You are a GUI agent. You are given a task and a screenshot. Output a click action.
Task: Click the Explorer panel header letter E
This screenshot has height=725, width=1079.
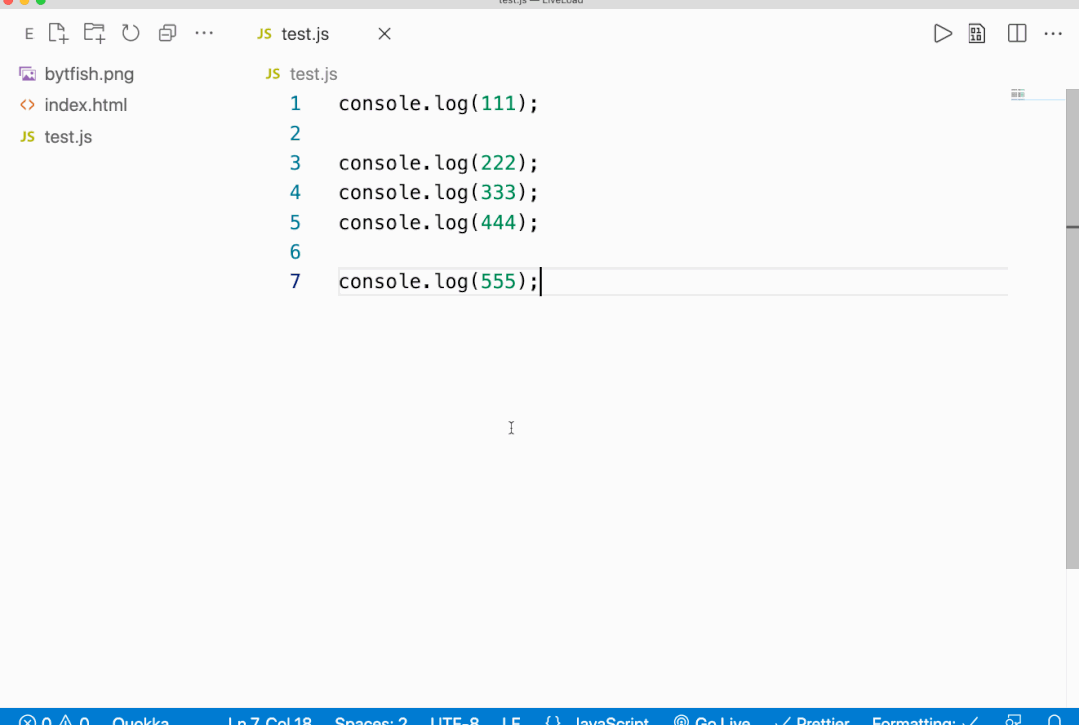(x=29, y=34)
